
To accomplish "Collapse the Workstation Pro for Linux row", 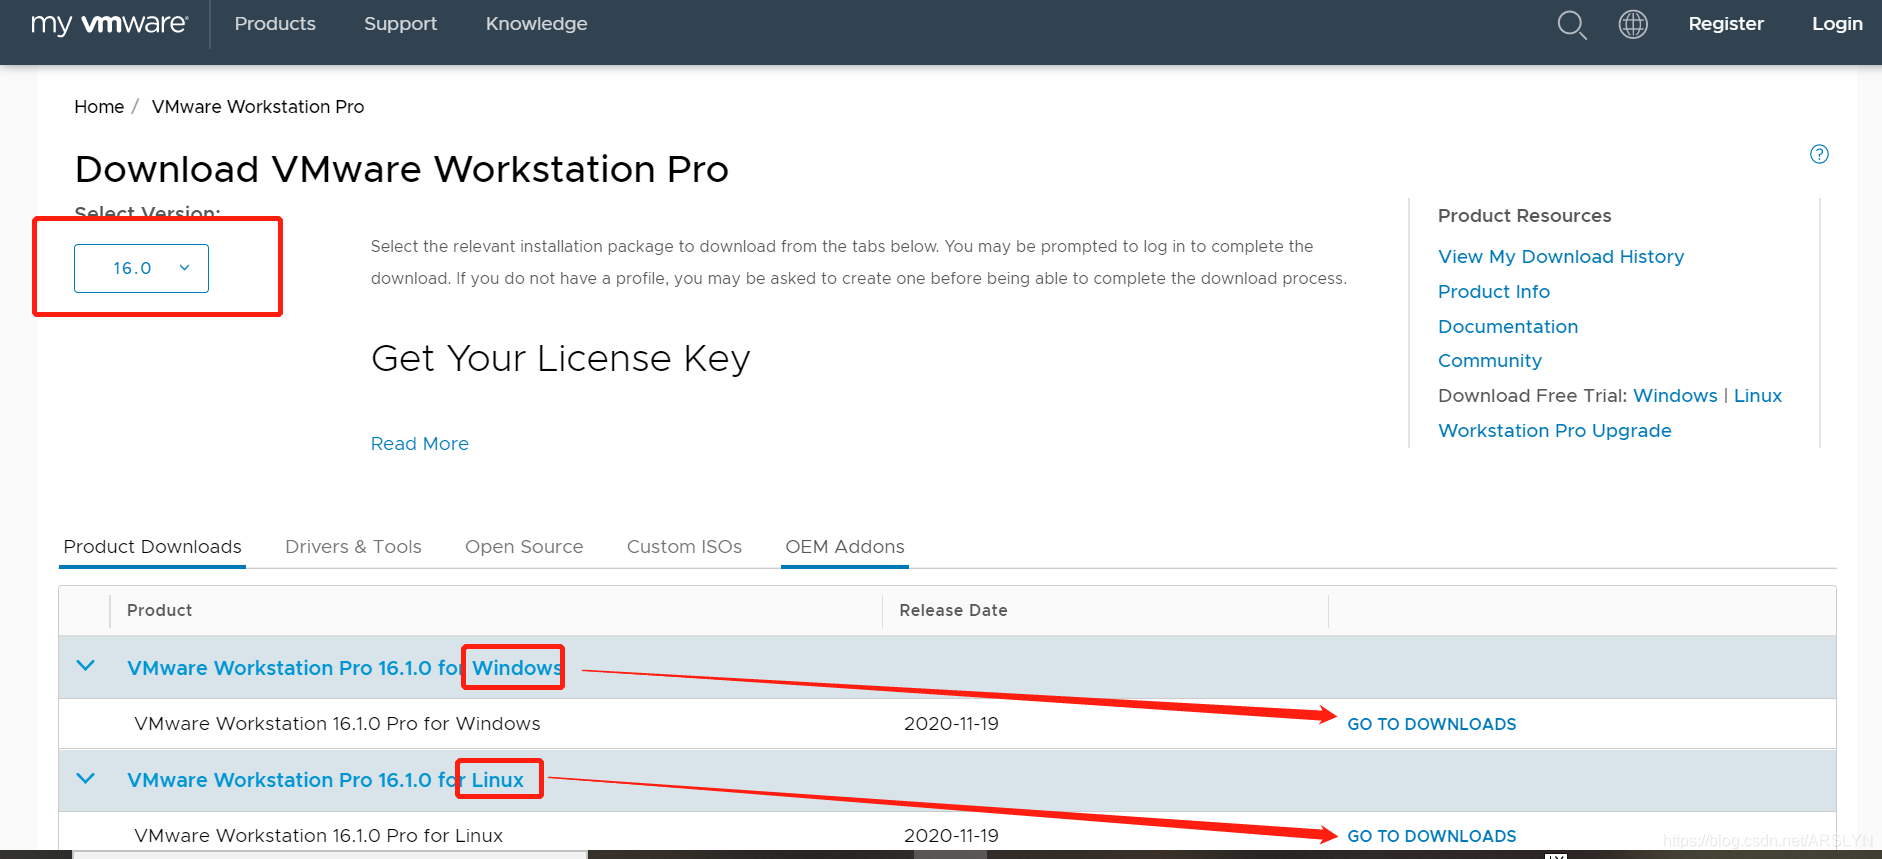I will [86, 778].
